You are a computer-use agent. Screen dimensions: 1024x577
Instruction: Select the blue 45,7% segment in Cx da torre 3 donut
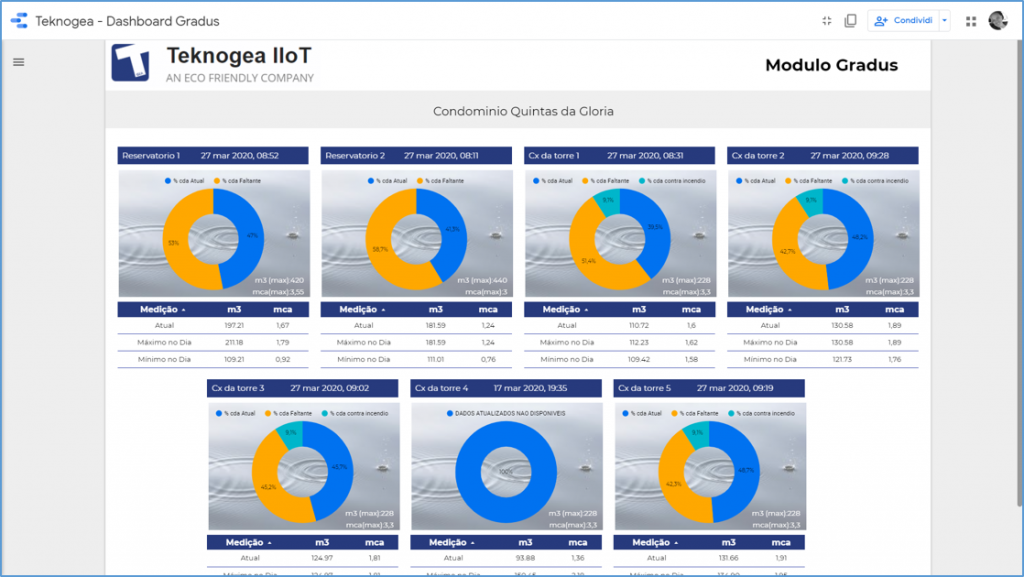(x=338, y=467)
